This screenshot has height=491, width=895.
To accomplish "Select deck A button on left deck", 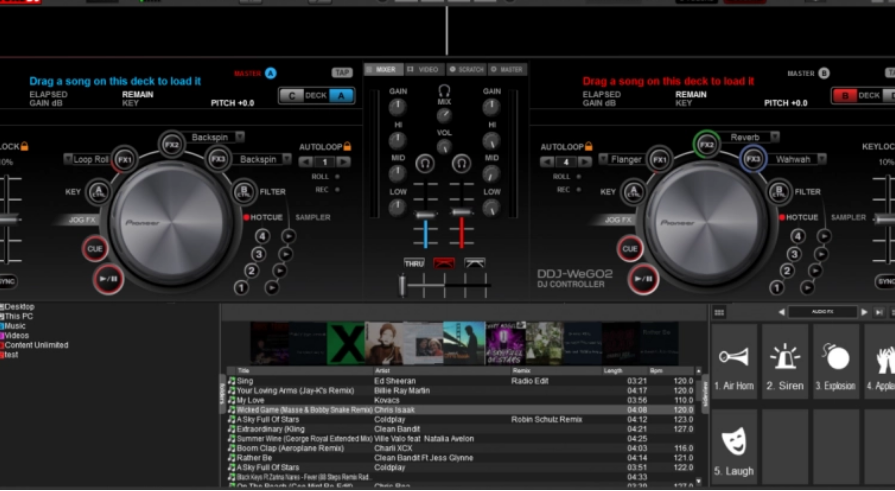I will (341, 96).
